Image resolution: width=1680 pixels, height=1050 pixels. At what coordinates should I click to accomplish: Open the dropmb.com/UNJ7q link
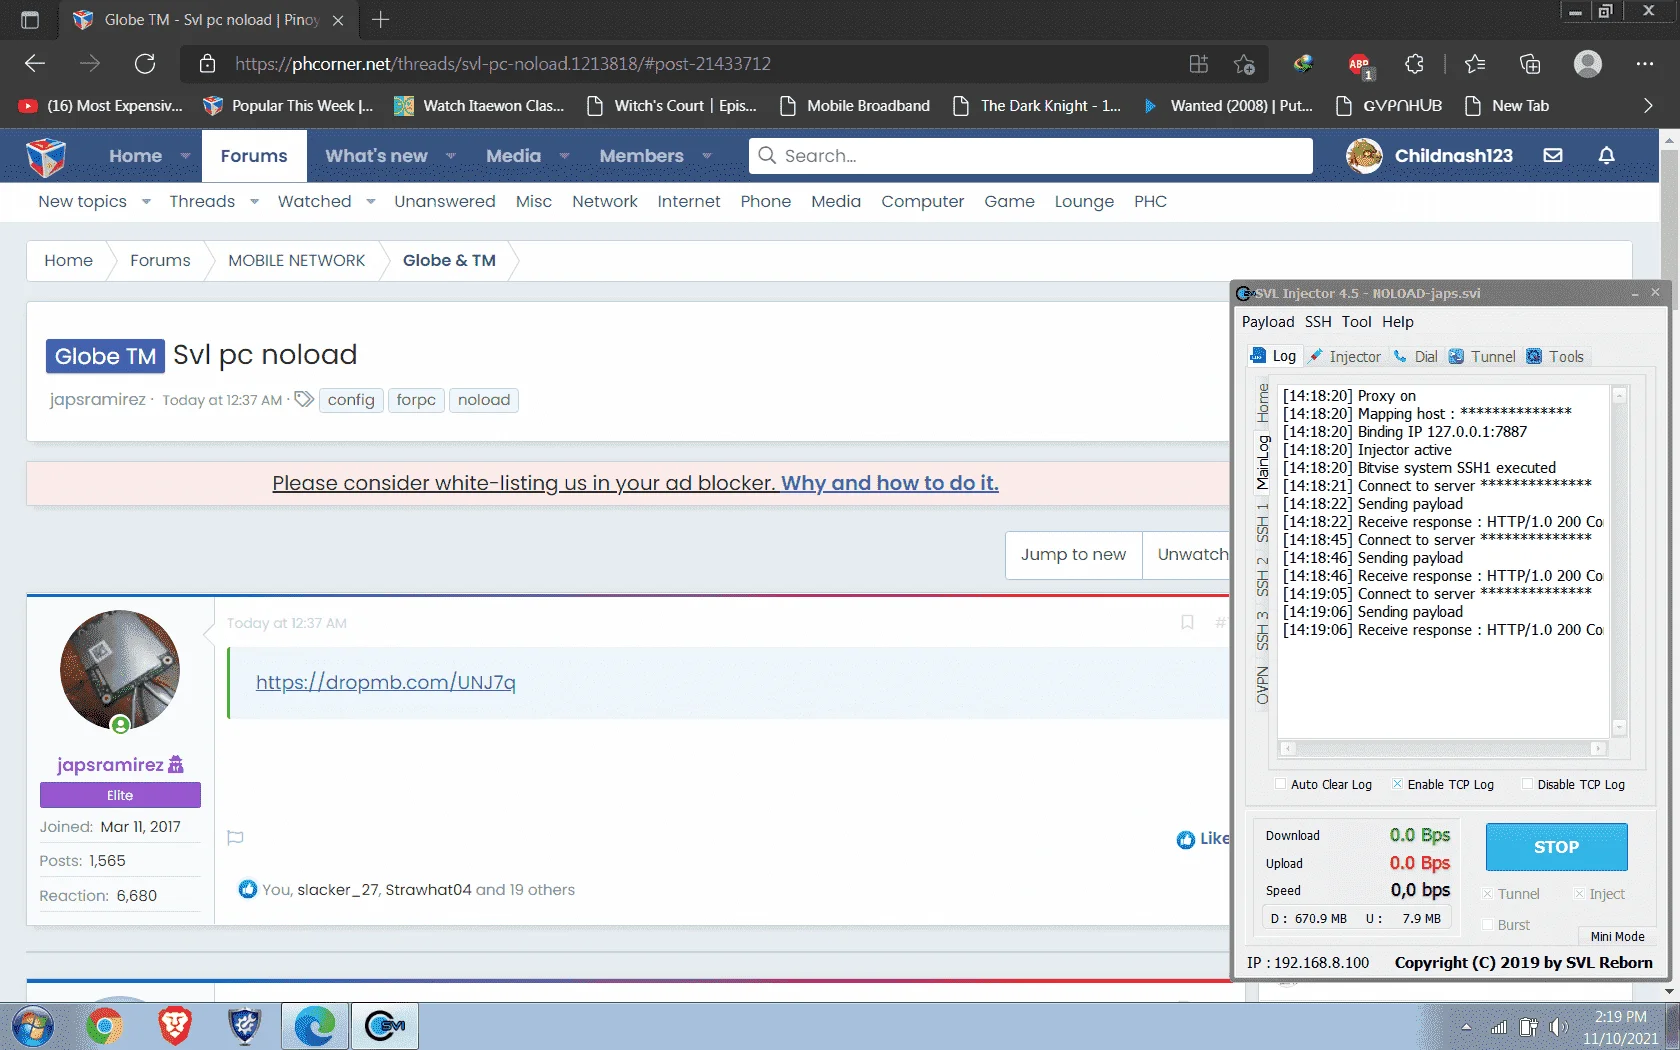point(386,682)
